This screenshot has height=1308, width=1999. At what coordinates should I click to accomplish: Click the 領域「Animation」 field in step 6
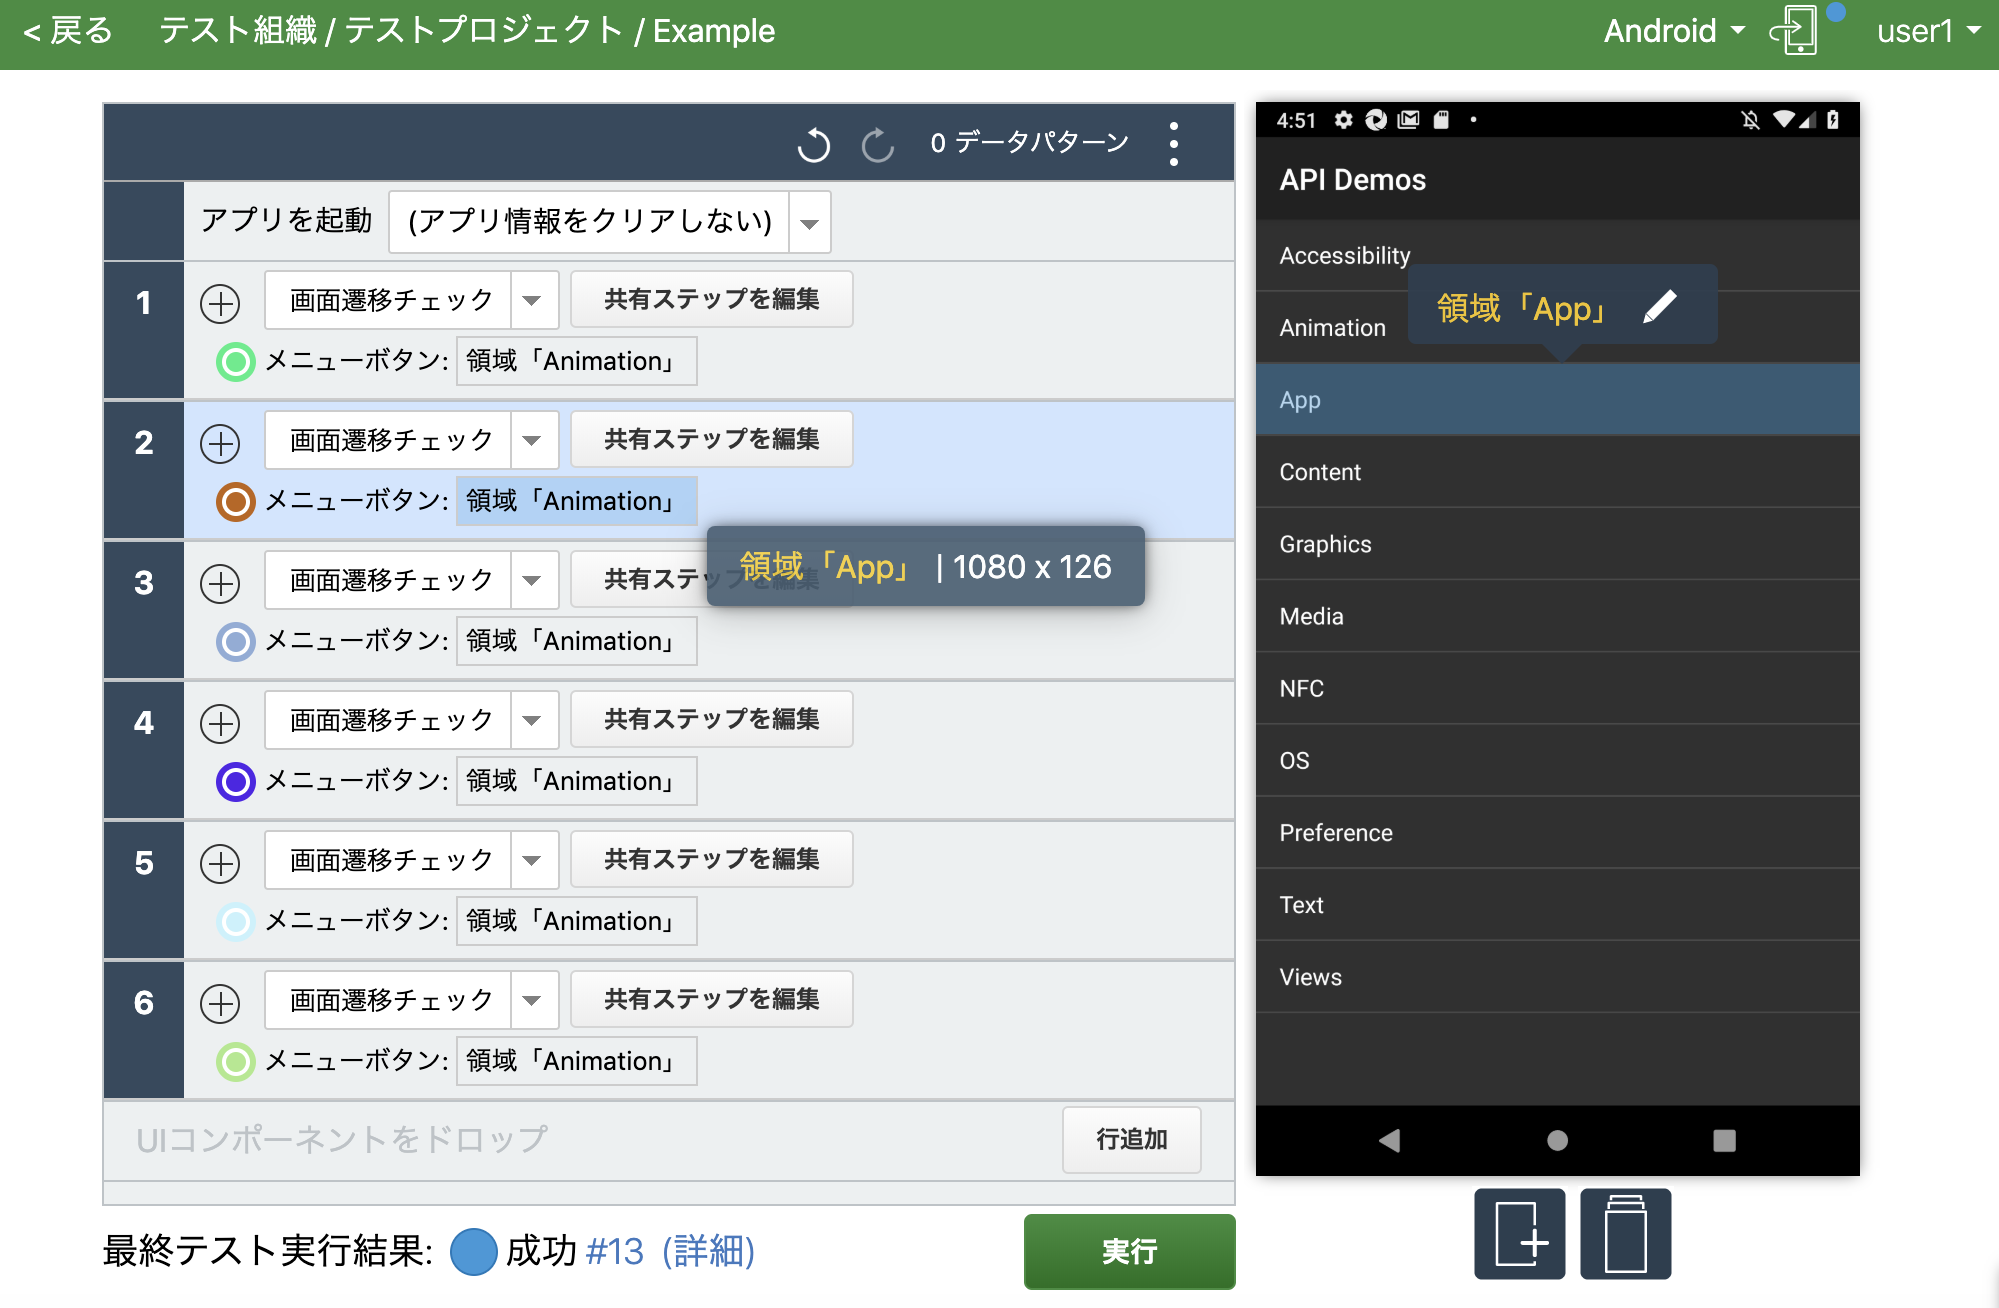point(576,1061)
